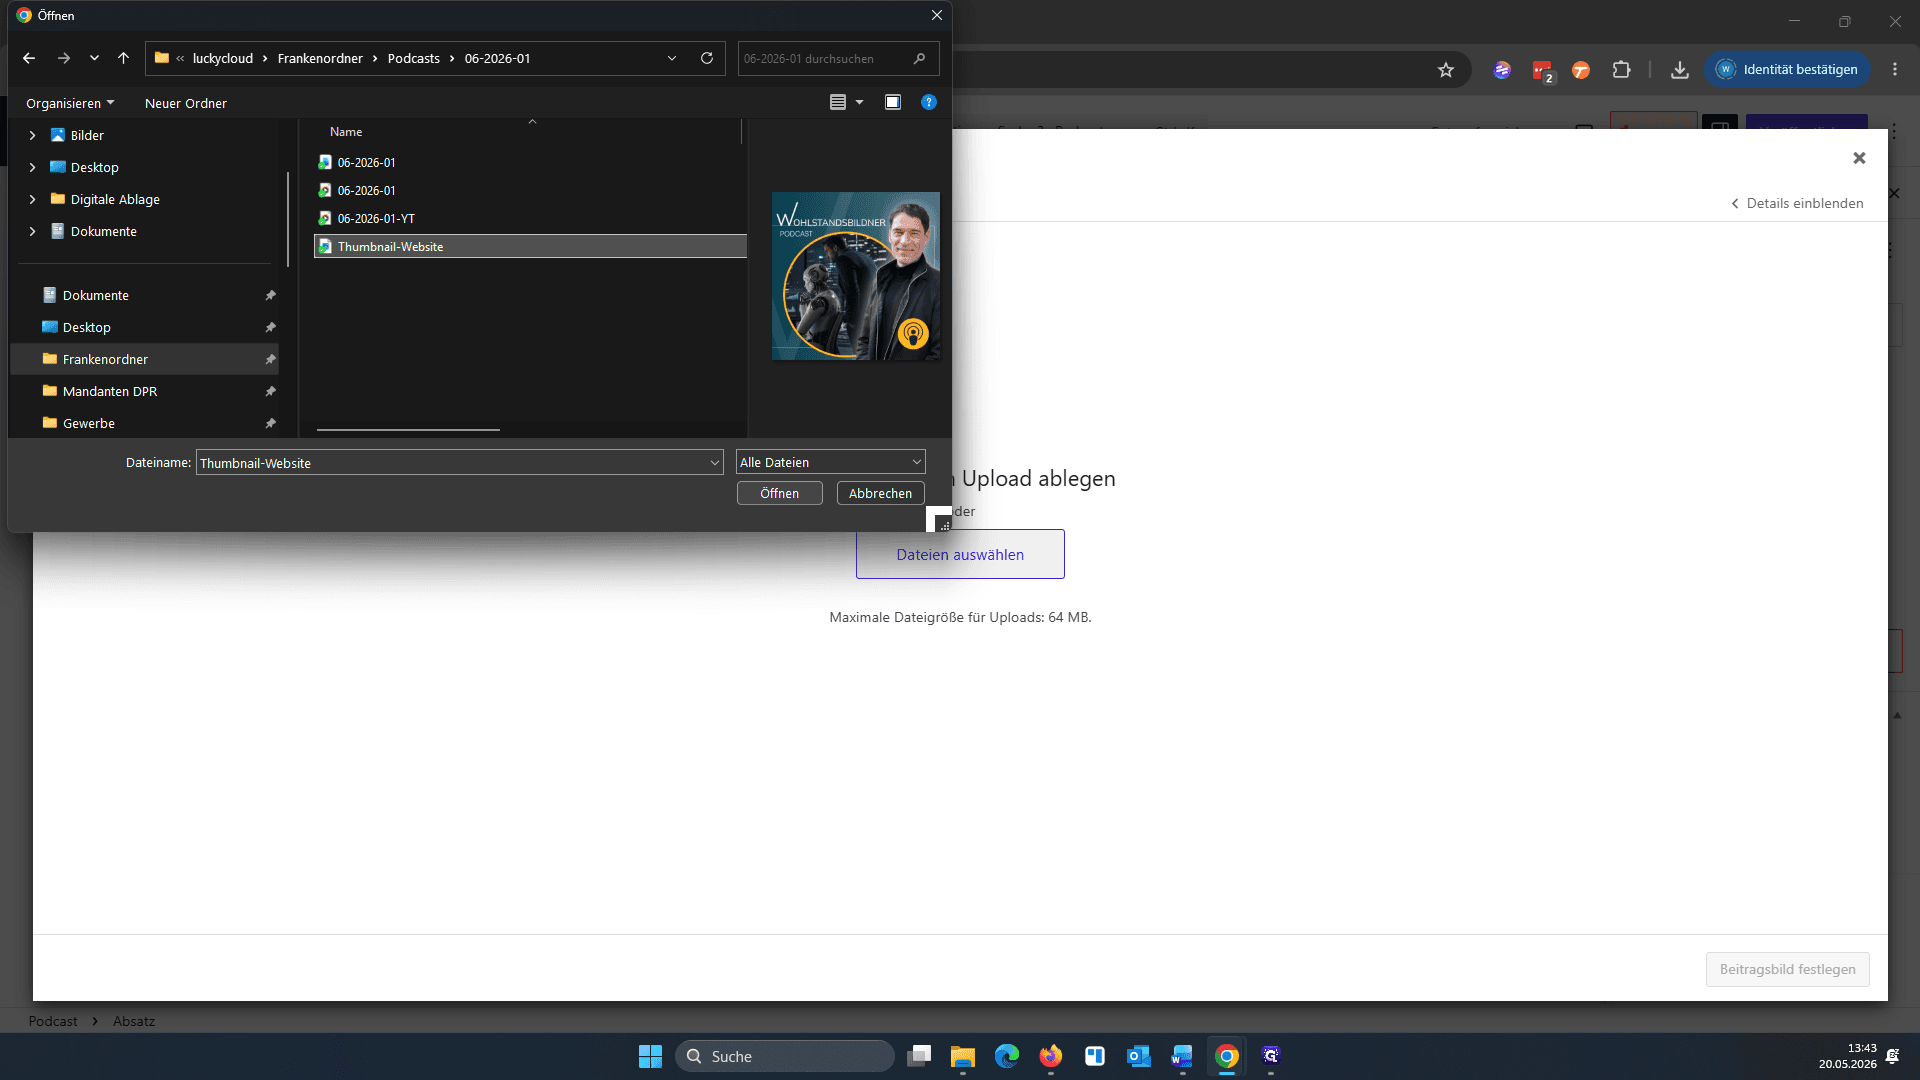Select pinned Gewerbe folder

coord(145,423)
